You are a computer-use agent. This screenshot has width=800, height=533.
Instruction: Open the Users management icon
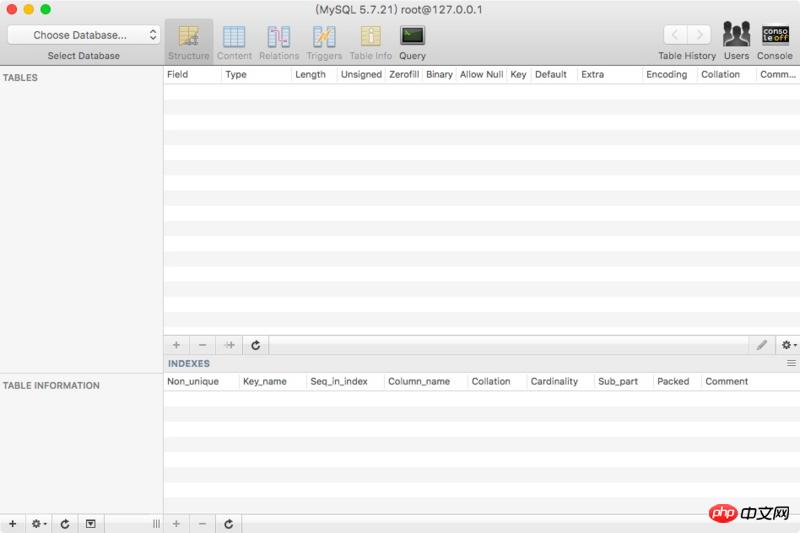point(736,41)
